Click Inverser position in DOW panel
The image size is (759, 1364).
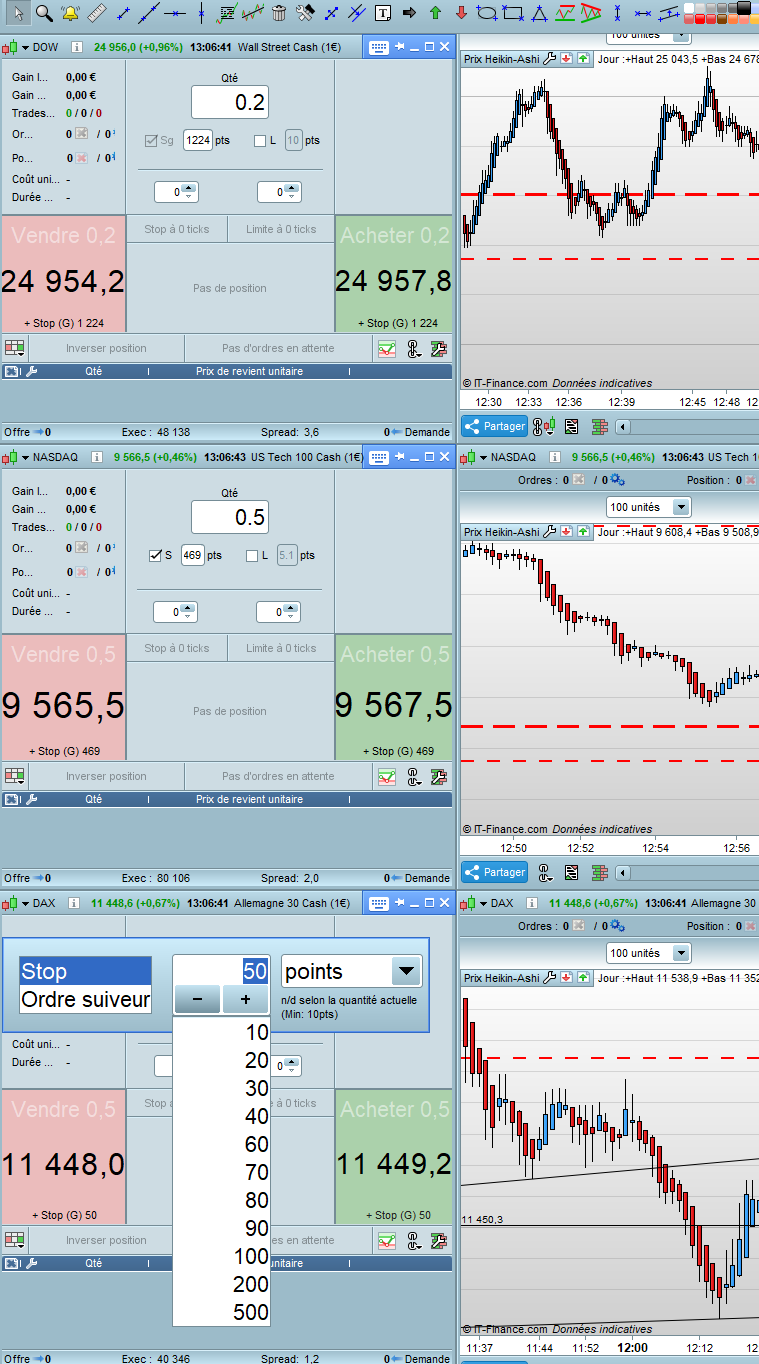click(106, 349)
